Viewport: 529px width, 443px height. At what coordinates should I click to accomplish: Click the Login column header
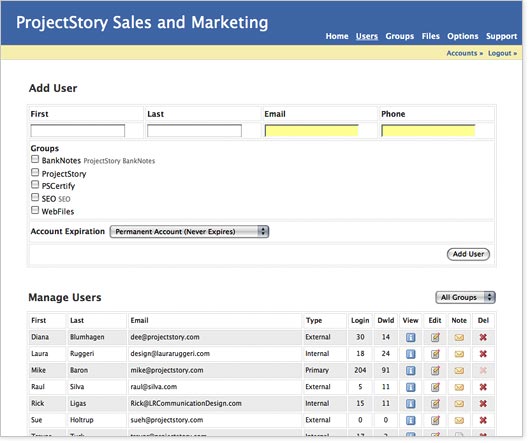point(360,321)
